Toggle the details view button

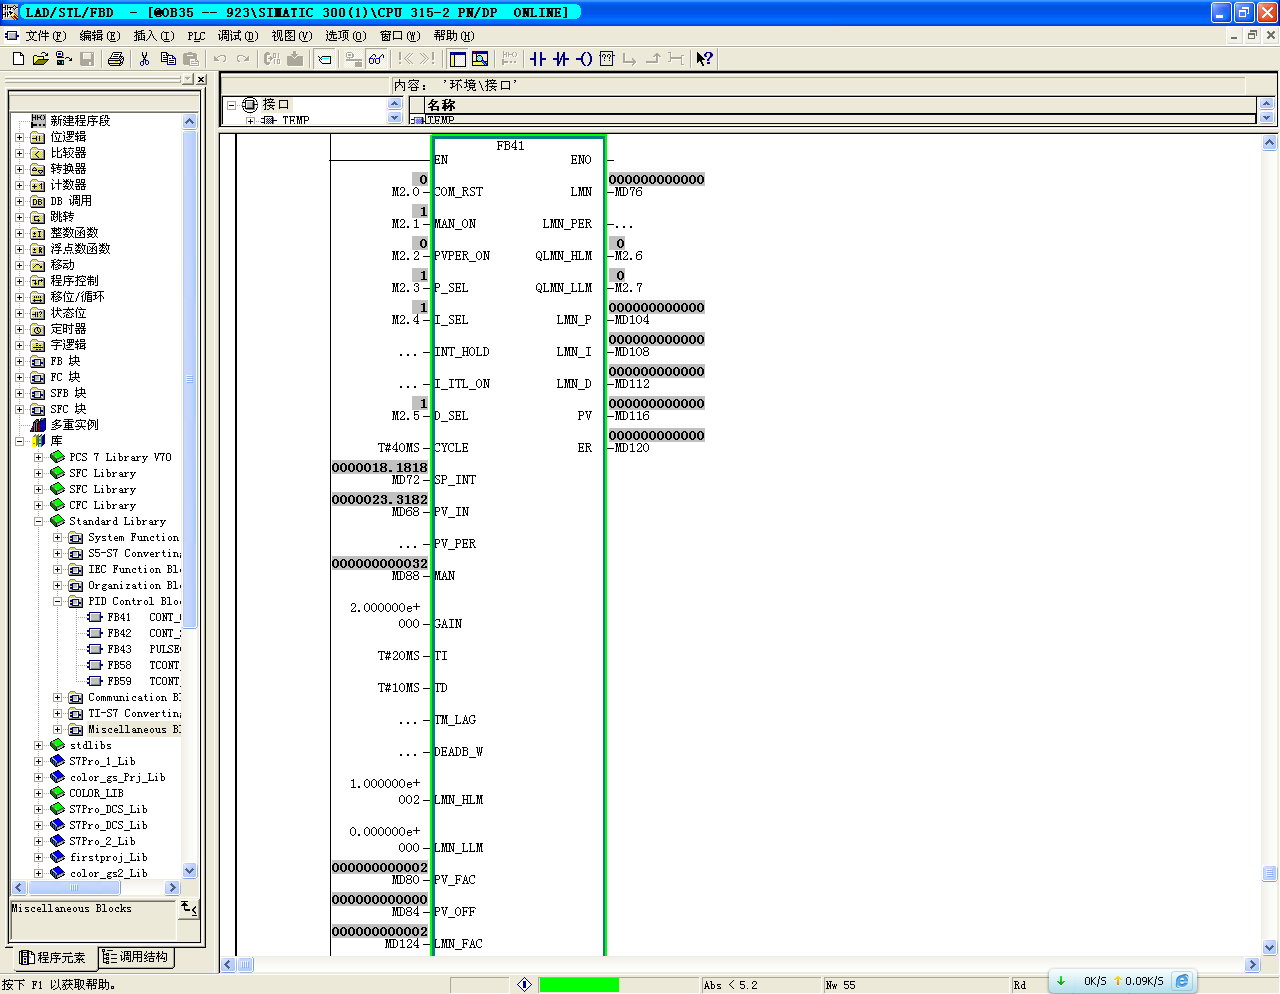[480, 59]
